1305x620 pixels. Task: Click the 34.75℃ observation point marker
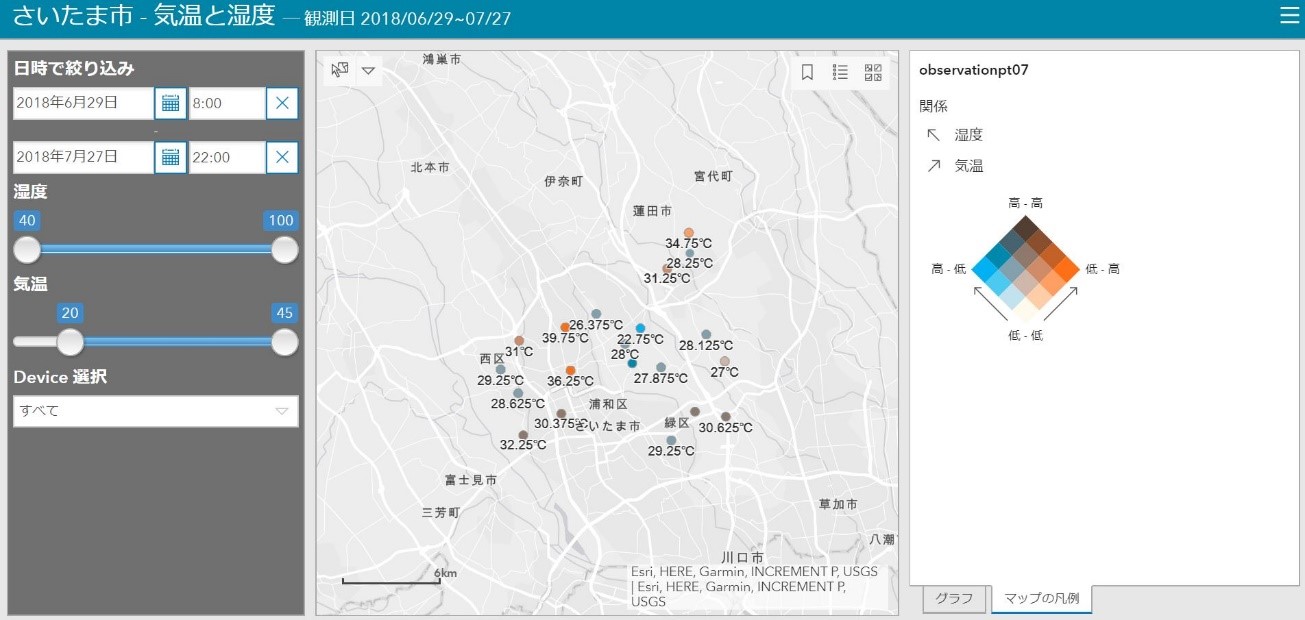click(688, 233)
